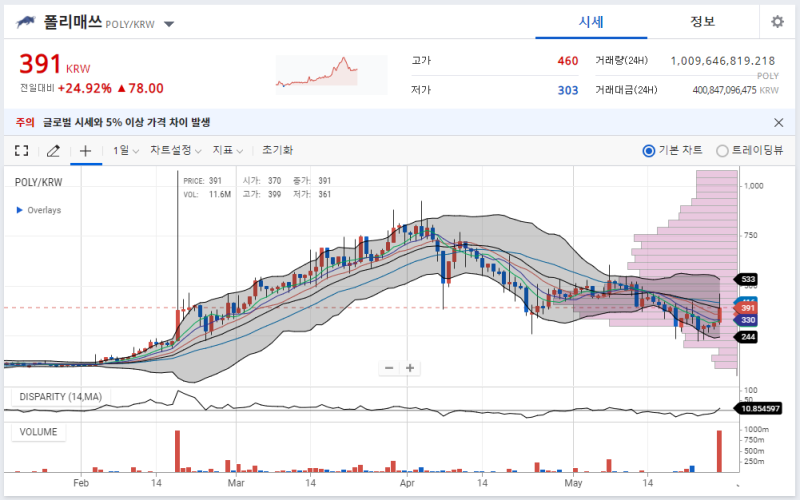Click the PRICE: 391 readout in chart header
This screenshot has height=500, width=800.
[x=203, y=181]
